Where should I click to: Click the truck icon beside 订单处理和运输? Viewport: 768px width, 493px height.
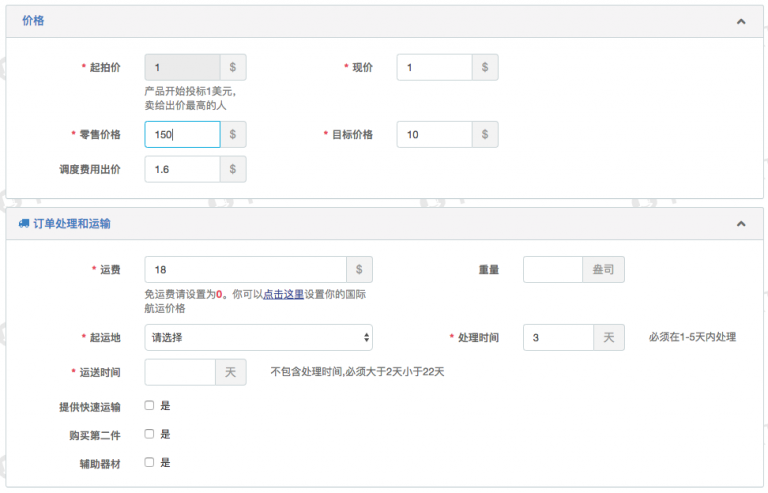pos(24,224)
